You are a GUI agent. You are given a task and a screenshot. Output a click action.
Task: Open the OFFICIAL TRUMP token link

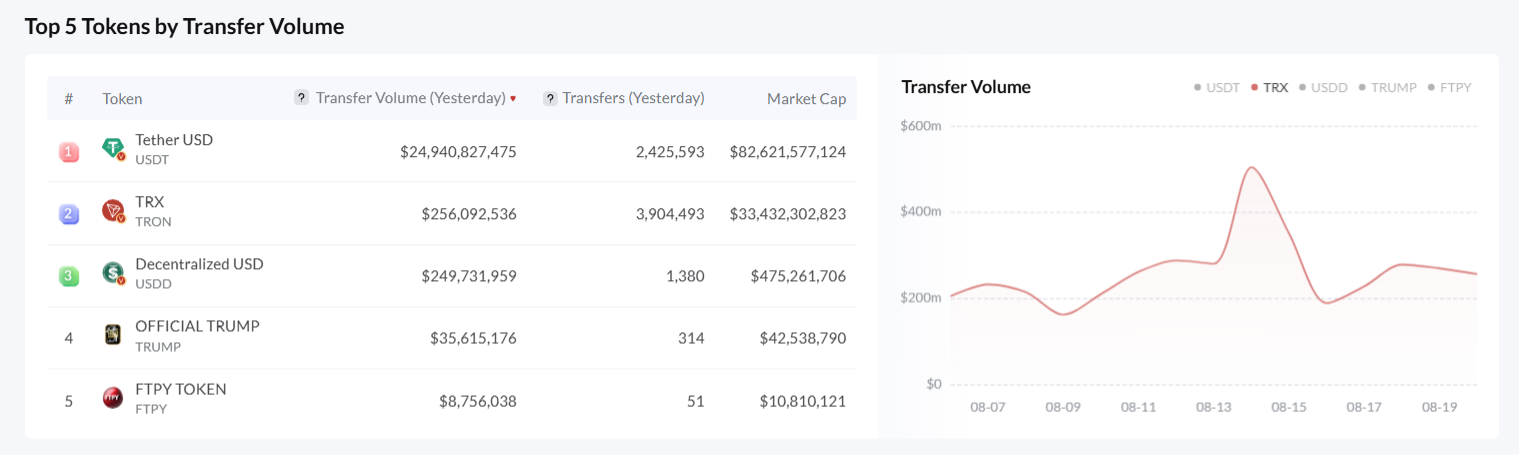[x=197, y=326]
